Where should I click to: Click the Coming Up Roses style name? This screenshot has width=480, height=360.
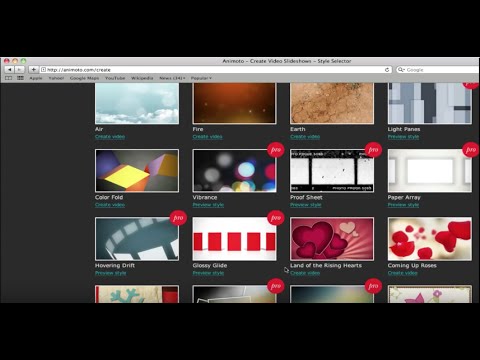(412, 265)
